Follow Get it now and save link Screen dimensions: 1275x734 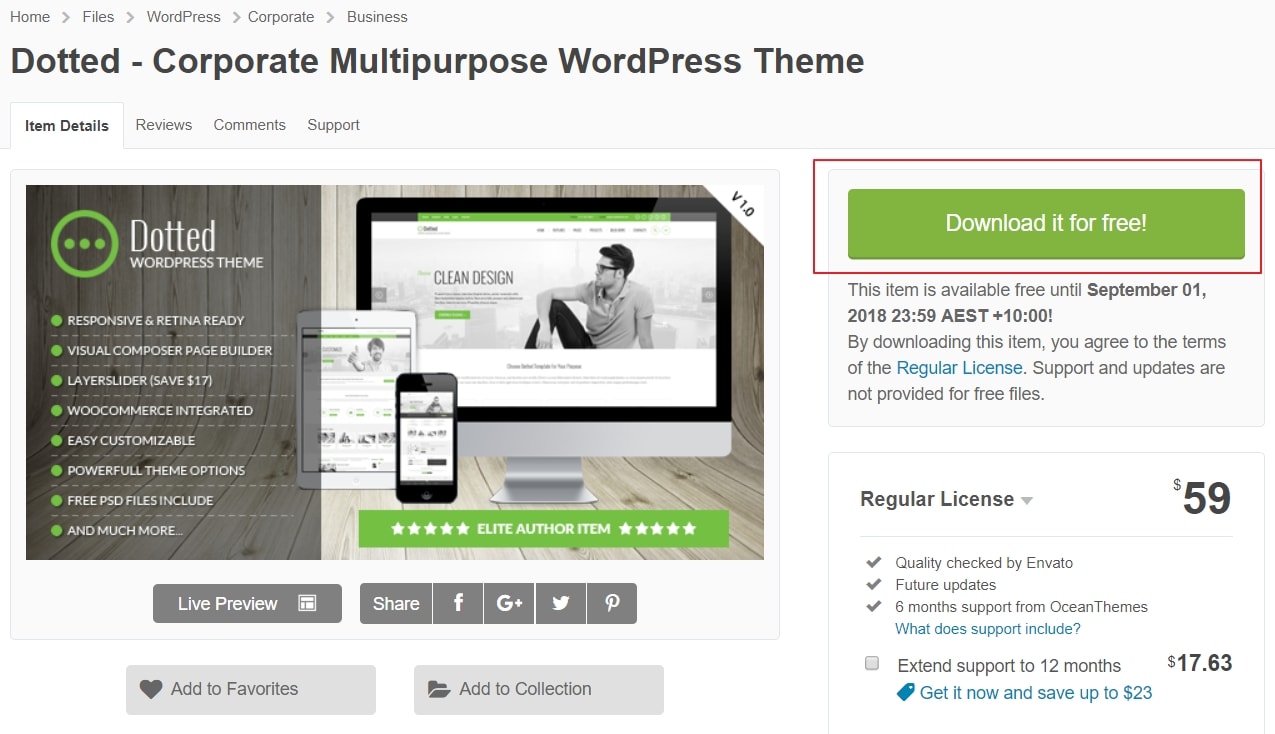(x=1035, y=693)
